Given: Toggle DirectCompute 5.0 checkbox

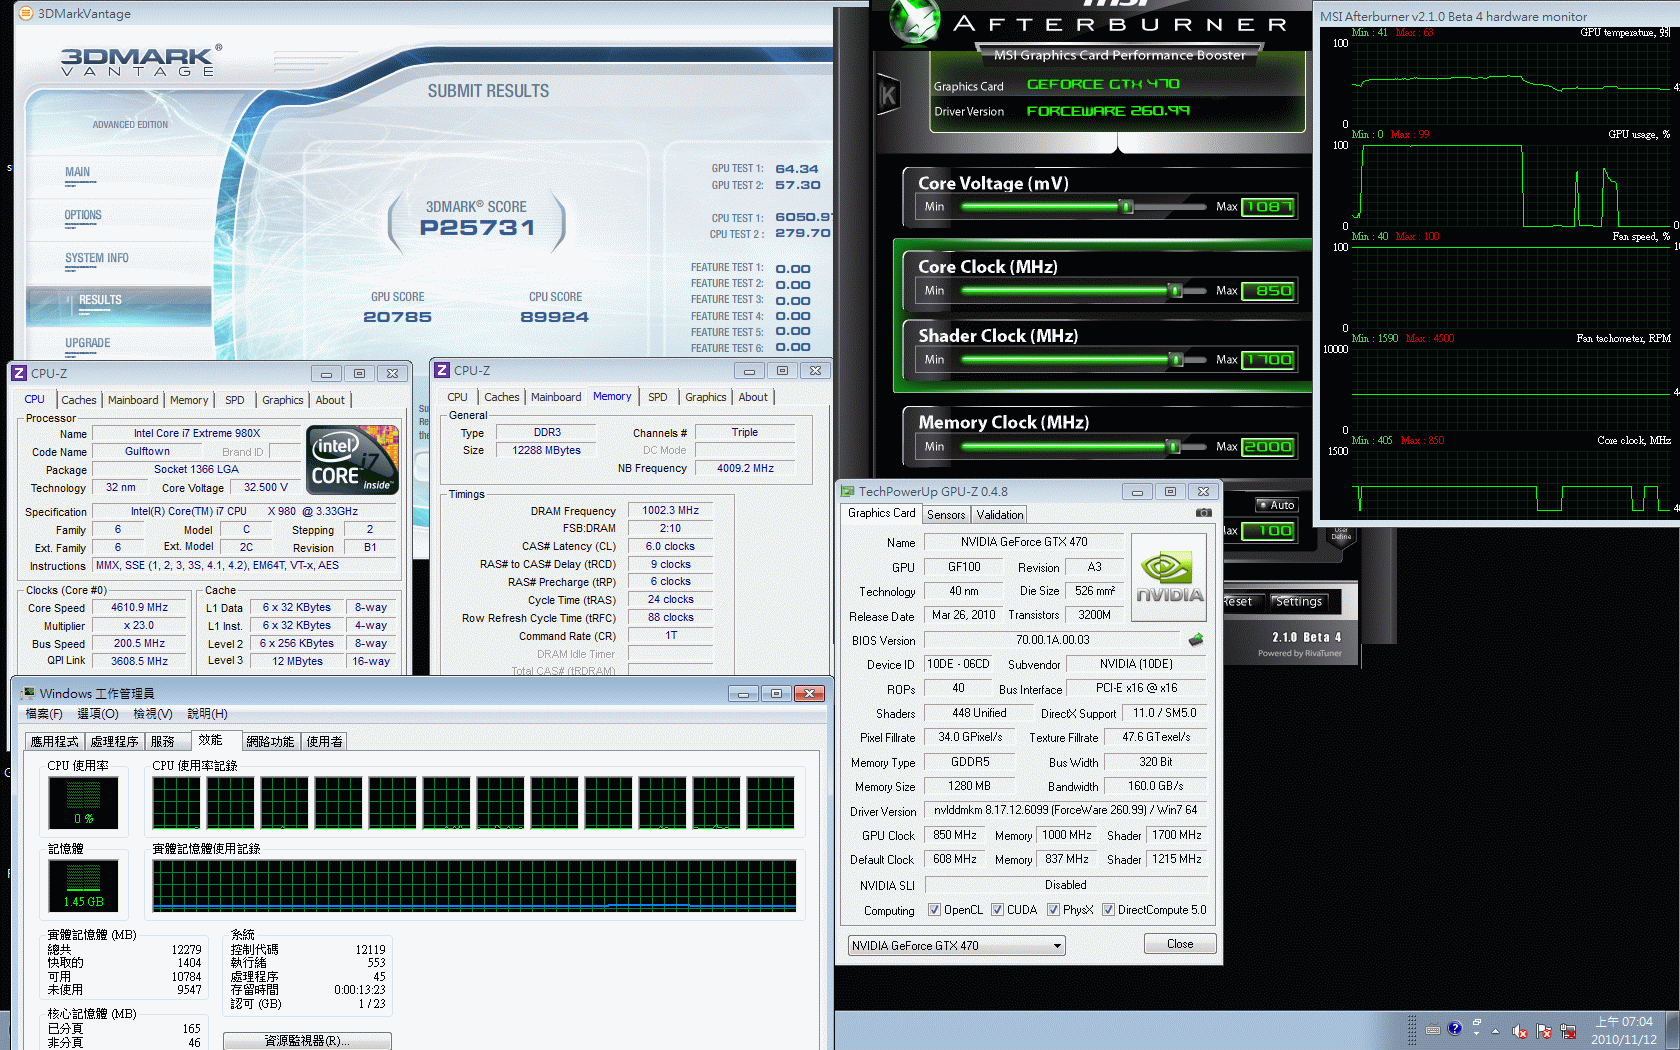Looking at the screenshot, I should [x=1108, y=910].
